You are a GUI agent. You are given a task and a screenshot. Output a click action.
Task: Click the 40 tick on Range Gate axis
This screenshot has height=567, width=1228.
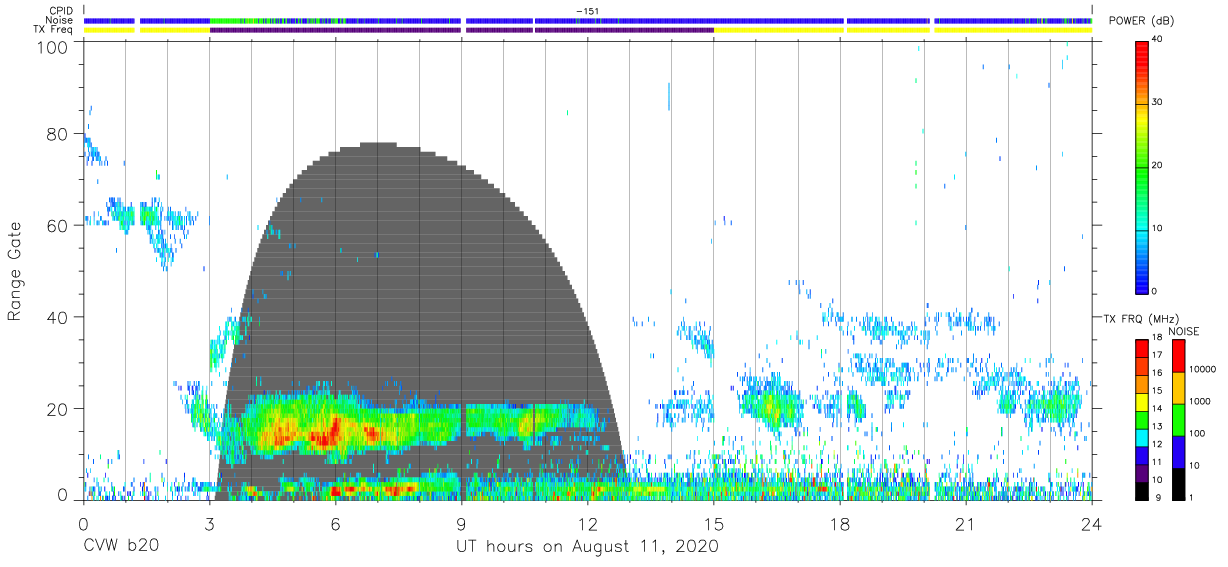coord(58,317)
